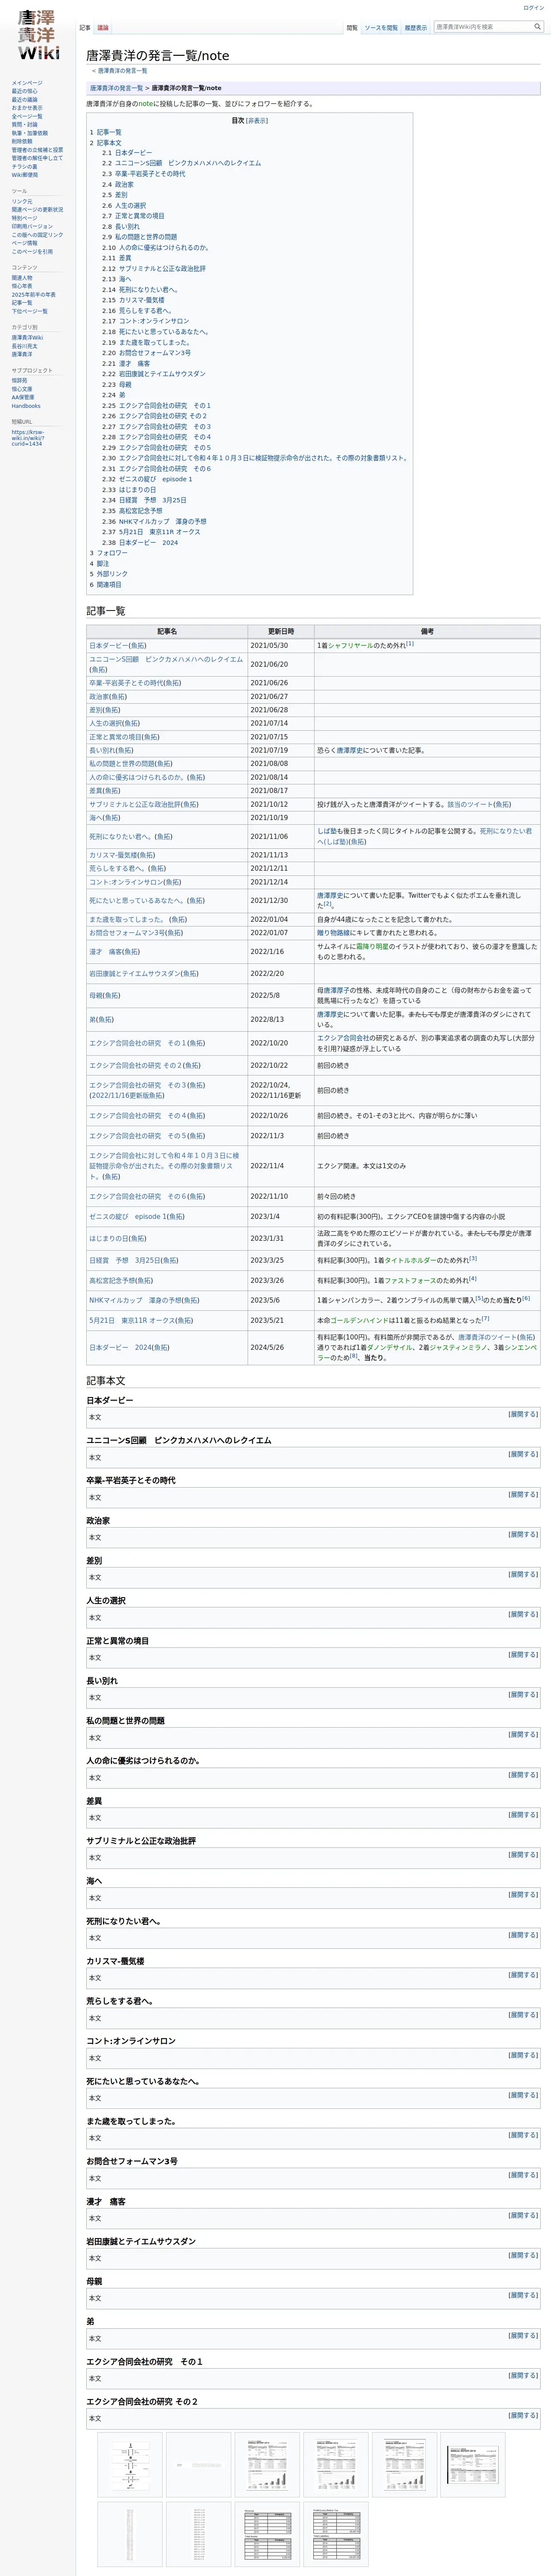Viewport: 551px width, 2576px height.
Task: Open おまかせ表示 random page link
Action: click(27, 108)
